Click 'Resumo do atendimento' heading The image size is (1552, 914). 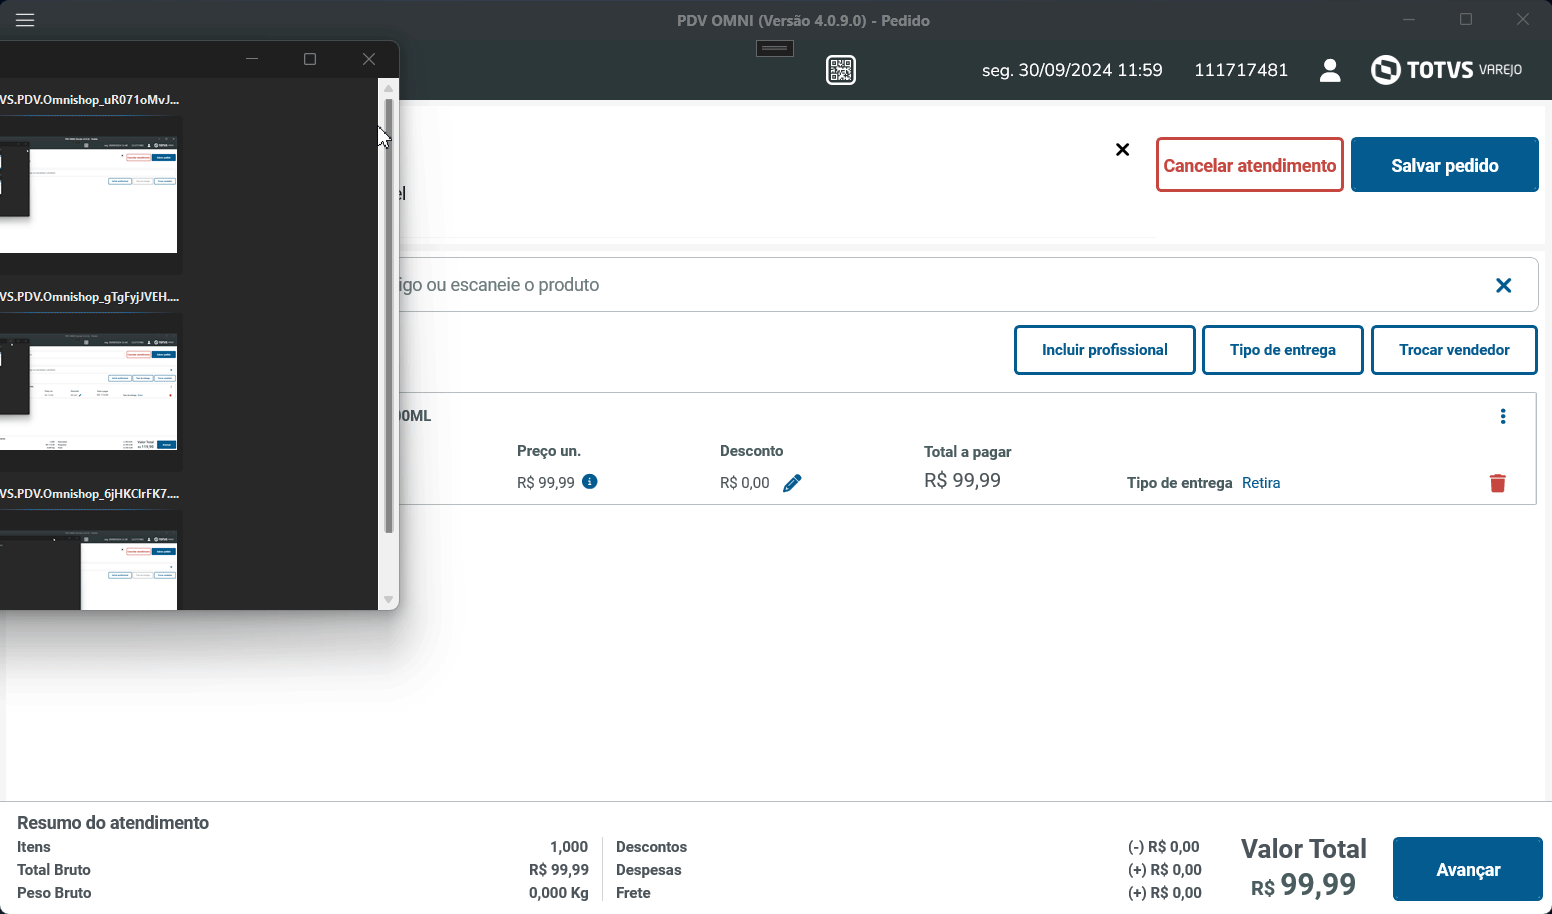pyautogui.click(x=113, y=823)
